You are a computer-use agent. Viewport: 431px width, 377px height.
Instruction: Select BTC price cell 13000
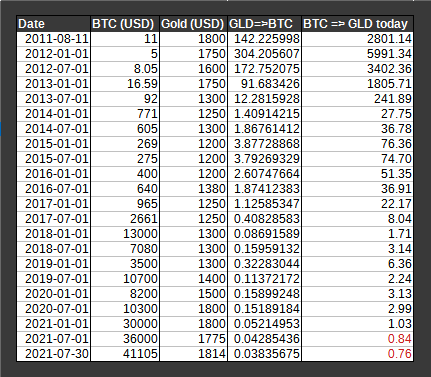(125, 234)
